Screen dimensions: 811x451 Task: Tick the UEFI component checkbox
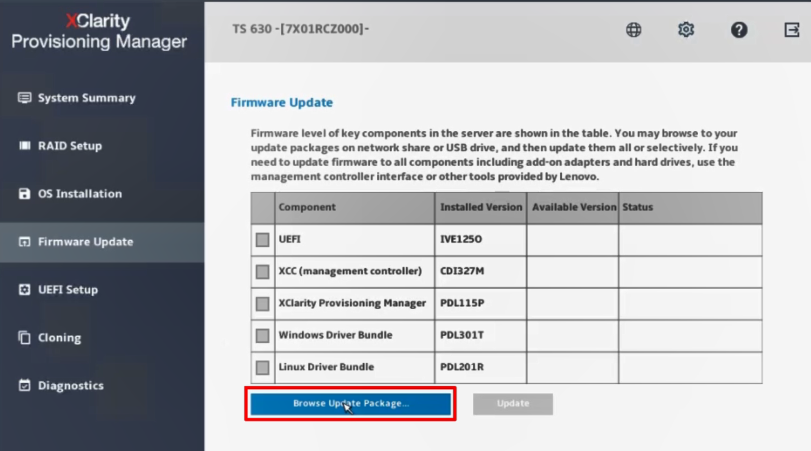coord(262,240)
